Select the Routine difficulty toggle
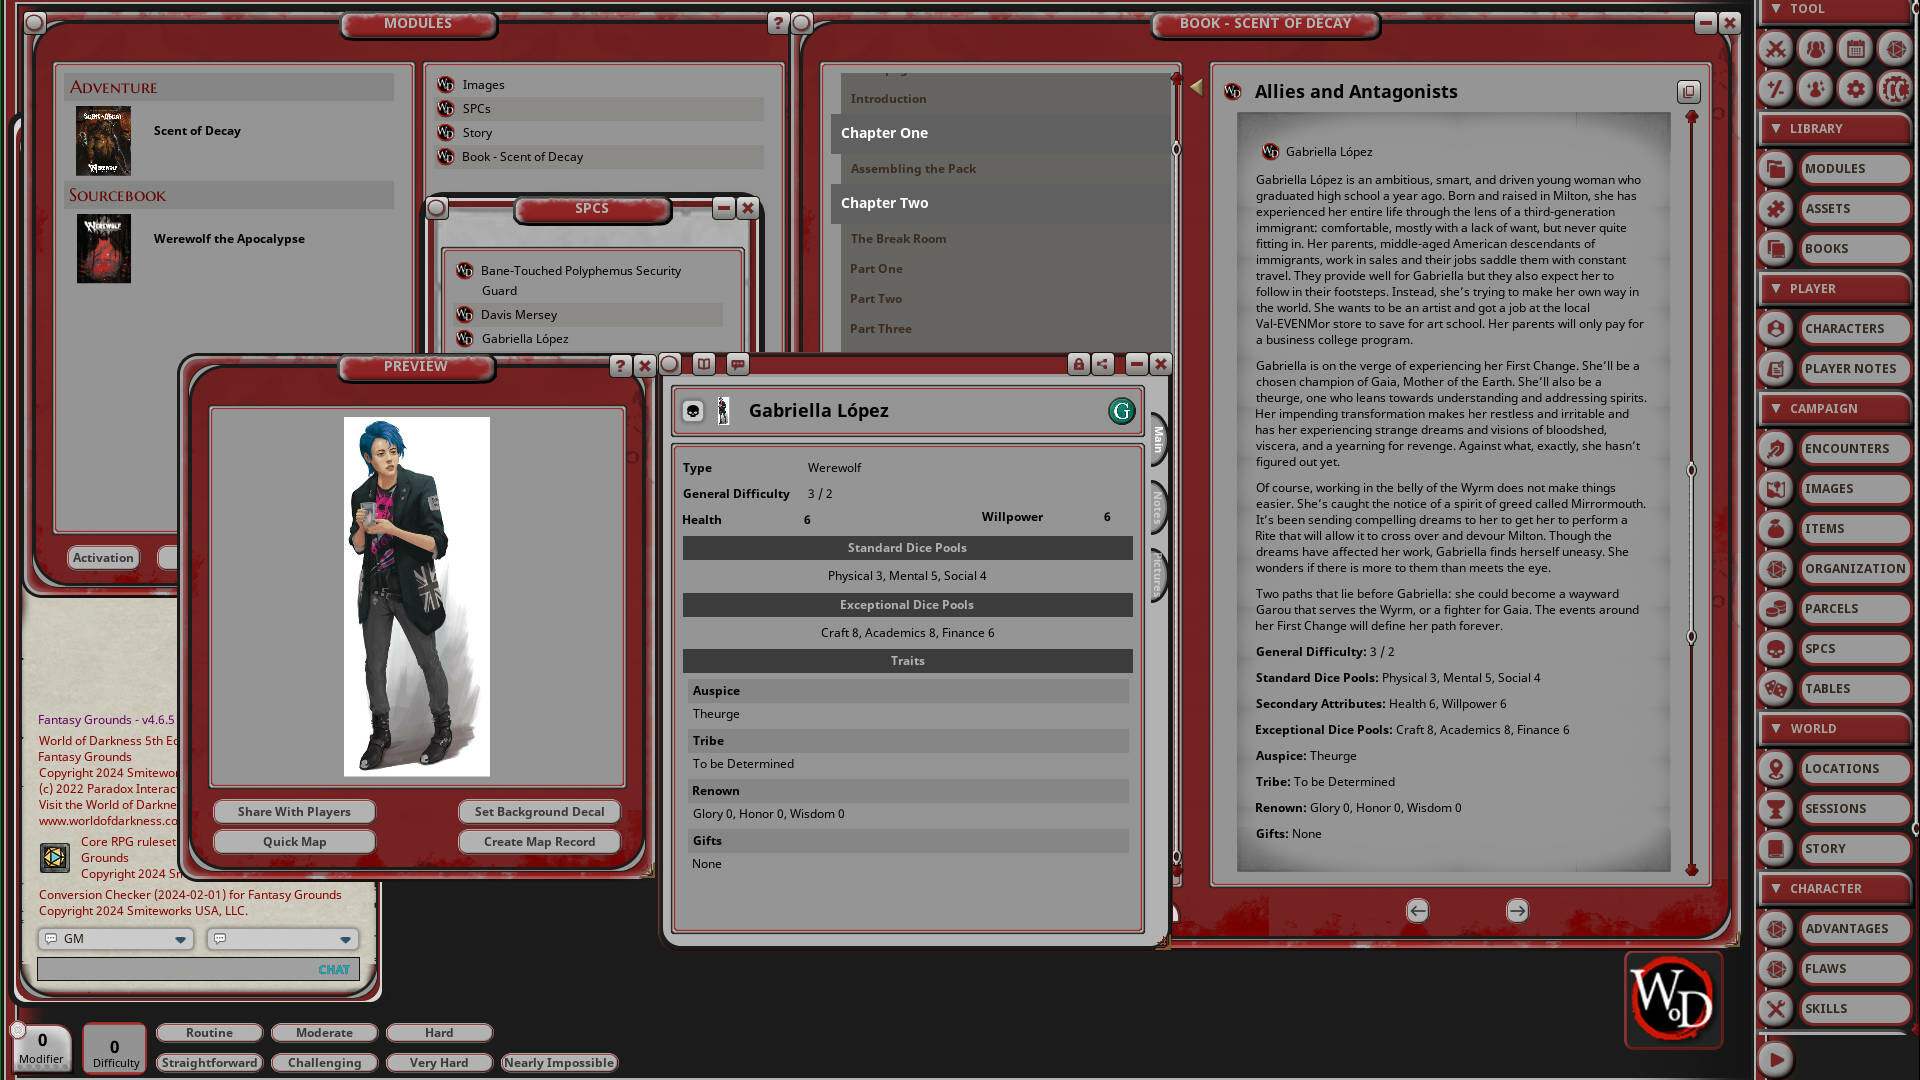The width and height of the screenshot is (1920, 1080). click(208, 1032)
